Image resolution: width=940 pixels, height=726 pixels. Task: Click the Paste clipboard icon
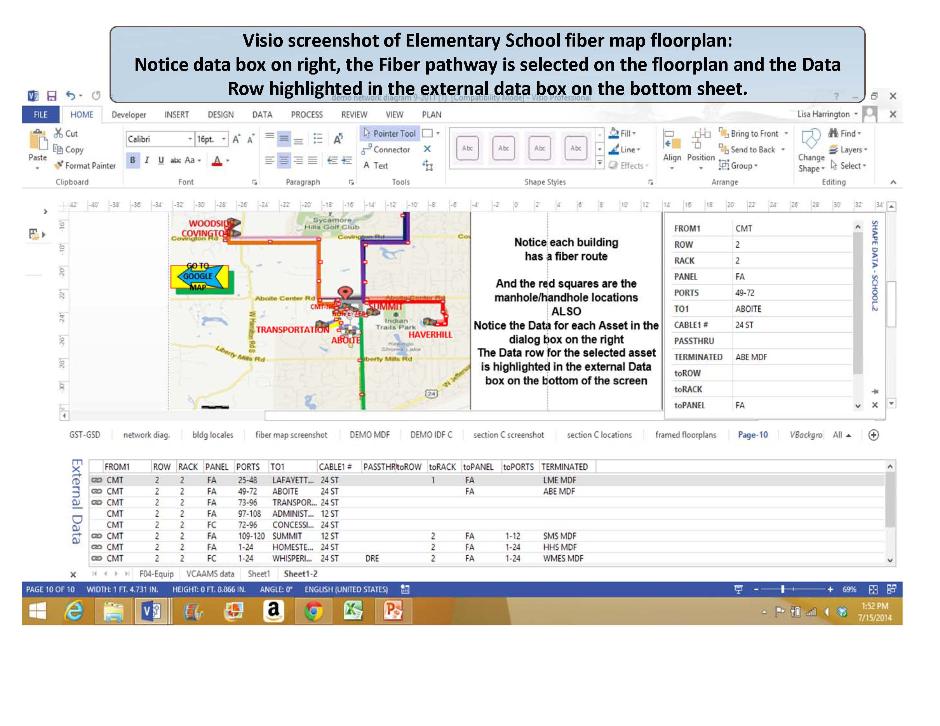[38, 141]
